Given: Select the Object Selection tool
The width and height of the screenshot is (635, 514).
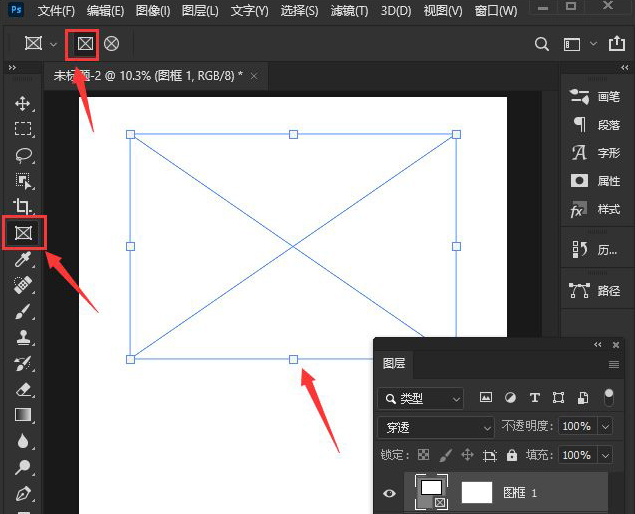Looking at the screenshot, I should click(23, 181).
